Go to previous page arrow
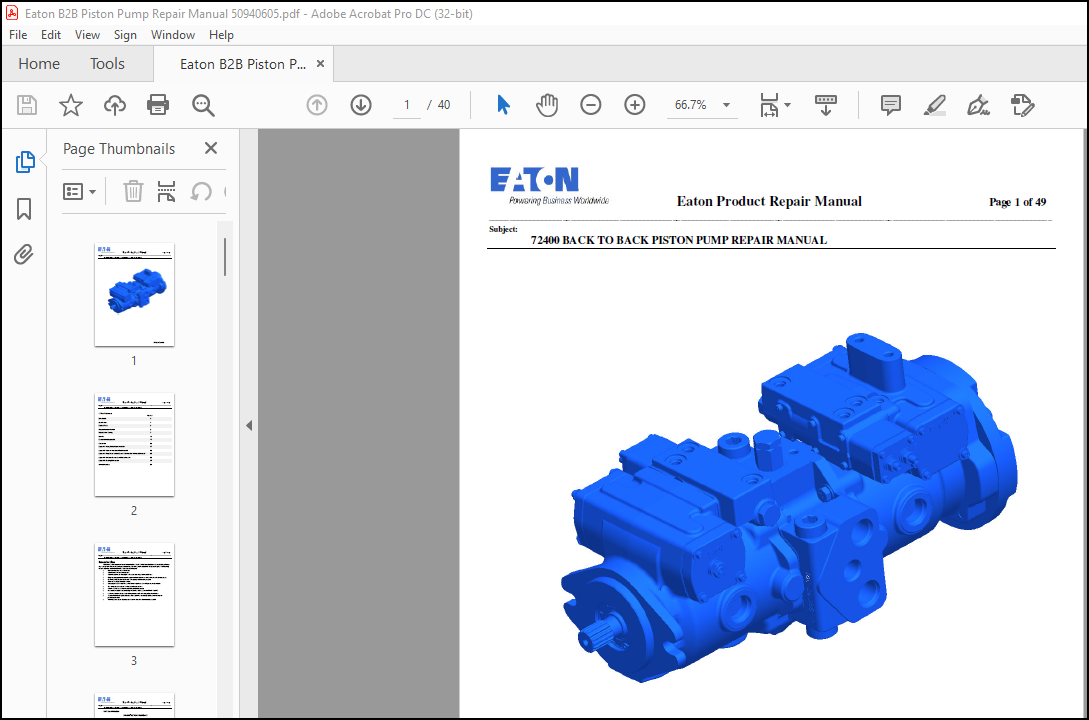The height and width of the screenshot is (720, 1089). click(317, 105)
